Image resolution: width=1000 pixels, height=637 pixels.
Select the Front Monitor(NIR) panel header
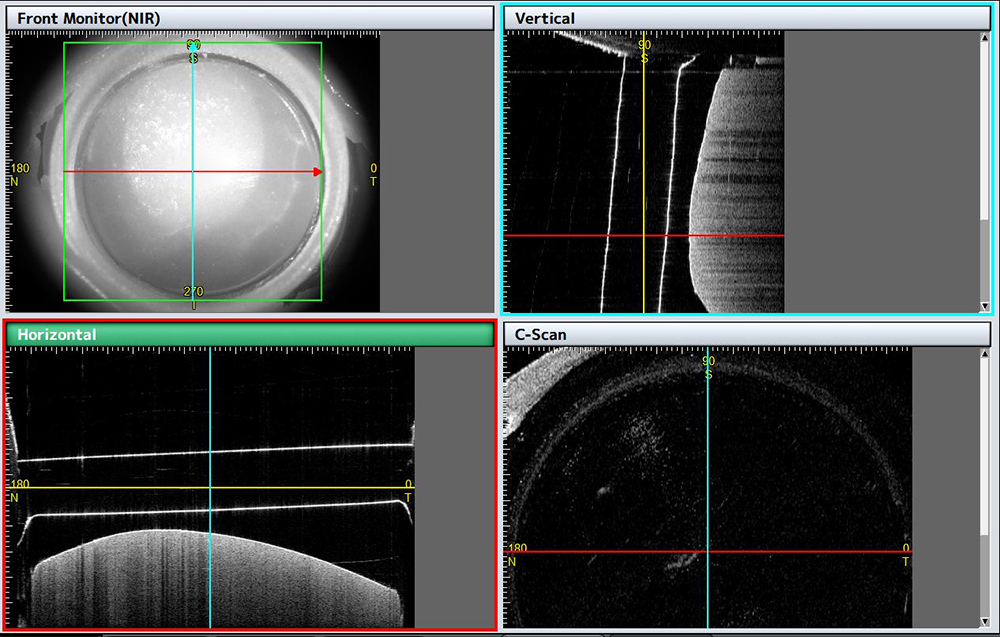pos(249,18)
